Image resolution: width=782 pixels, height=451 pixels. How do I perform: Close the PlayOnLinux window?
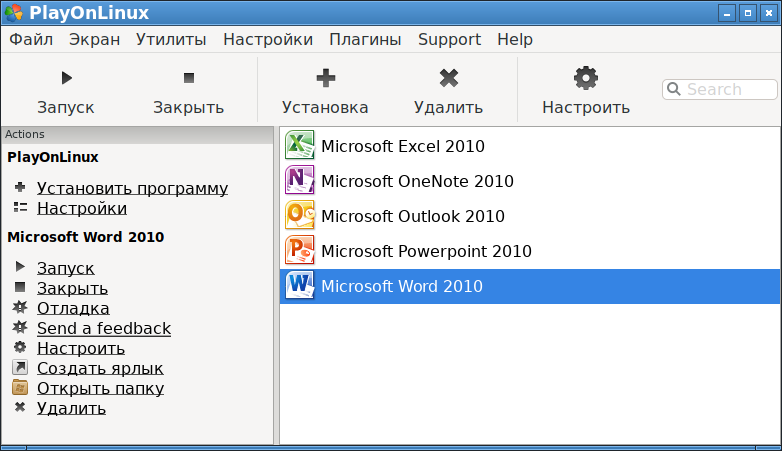(x=769, y=13)
